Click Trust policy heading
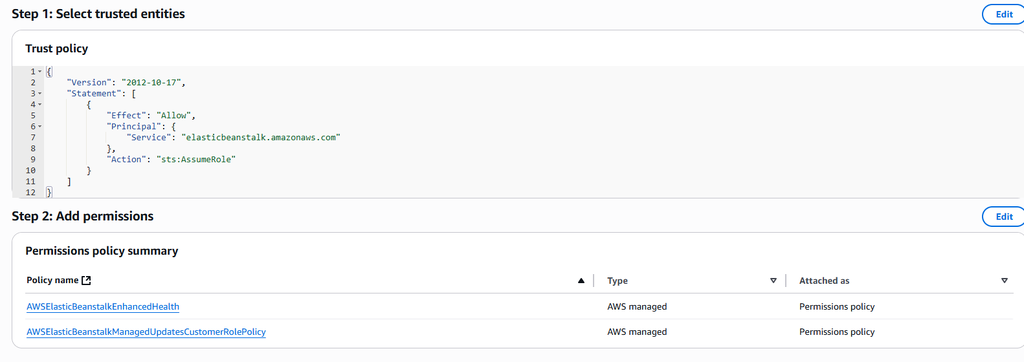 coord(56,48)
